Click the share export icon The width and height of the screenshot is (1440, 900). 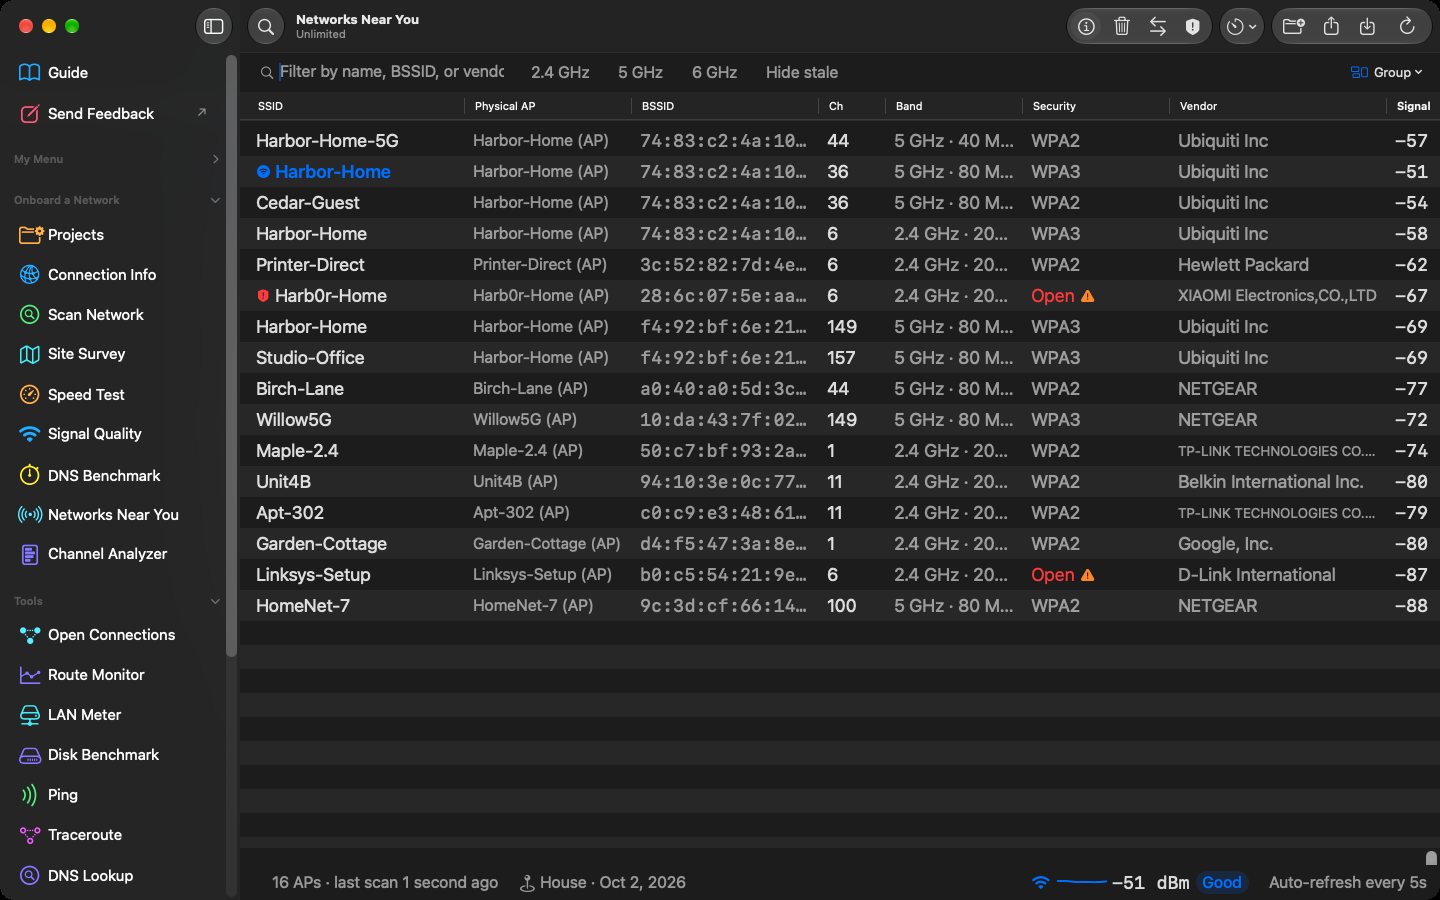click(1331, 27)
